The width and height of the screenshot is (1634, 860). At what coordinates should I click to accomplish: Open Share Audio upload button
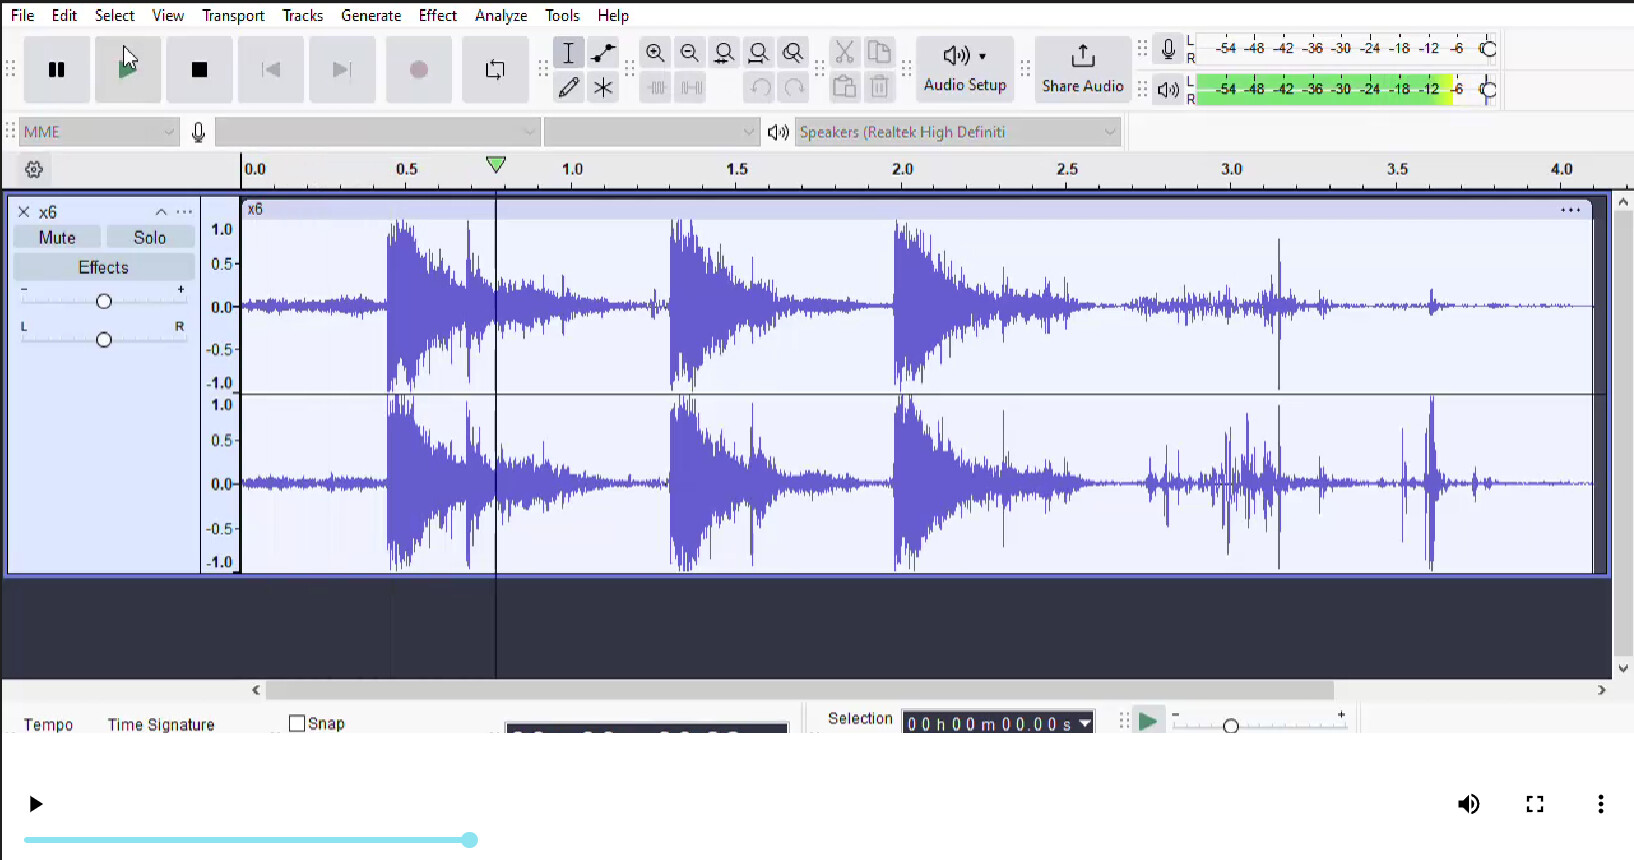1082,69
